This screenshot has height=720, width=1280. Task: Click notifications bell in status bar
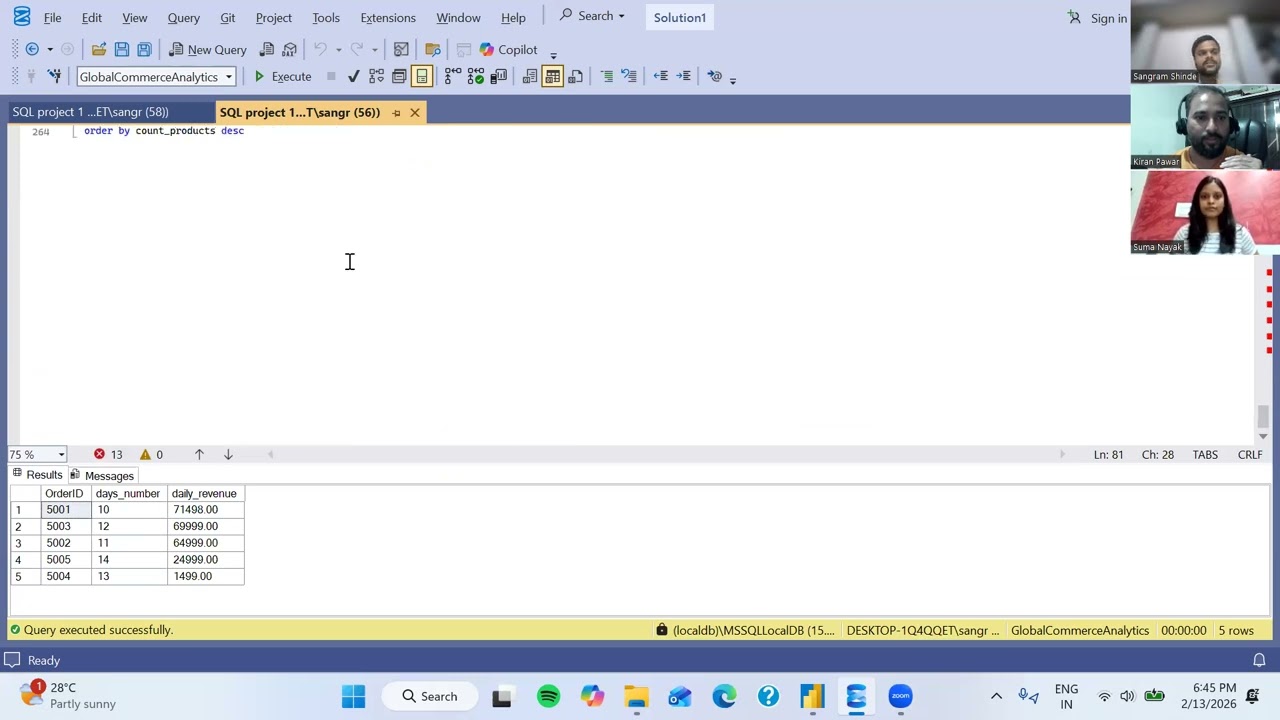1259,660
